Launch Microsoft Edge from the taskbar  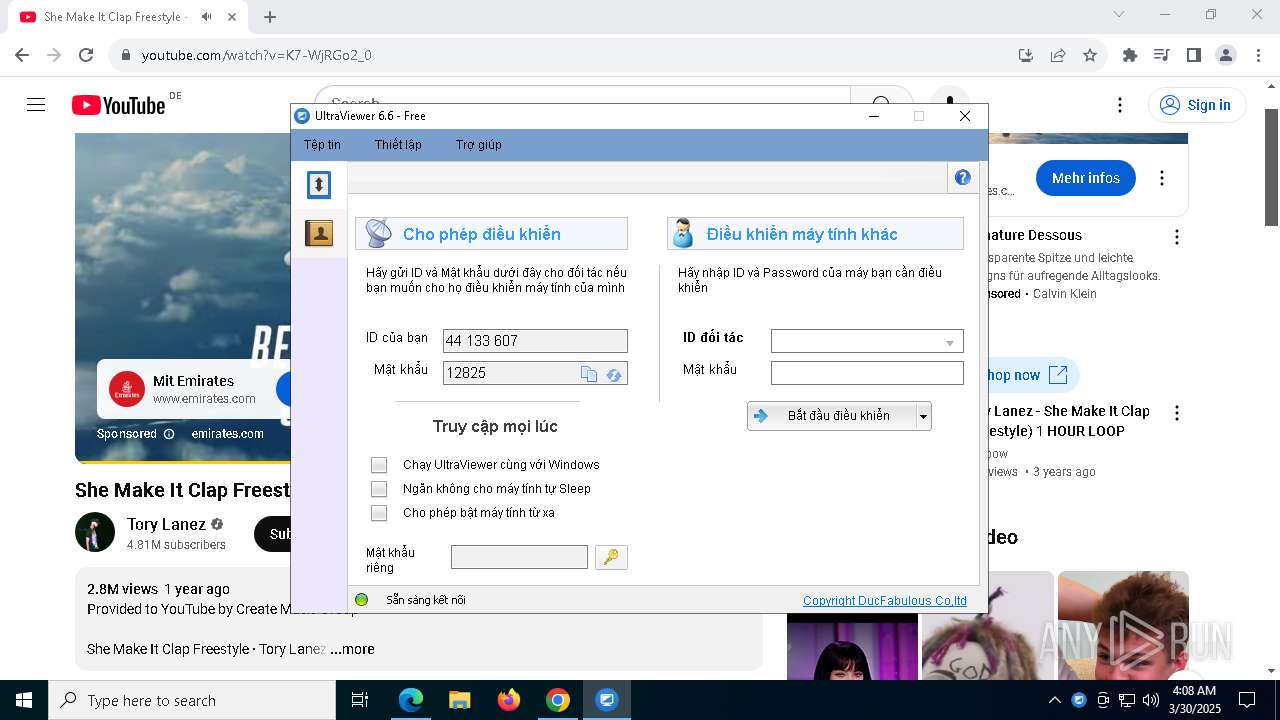tap(411, 700)
